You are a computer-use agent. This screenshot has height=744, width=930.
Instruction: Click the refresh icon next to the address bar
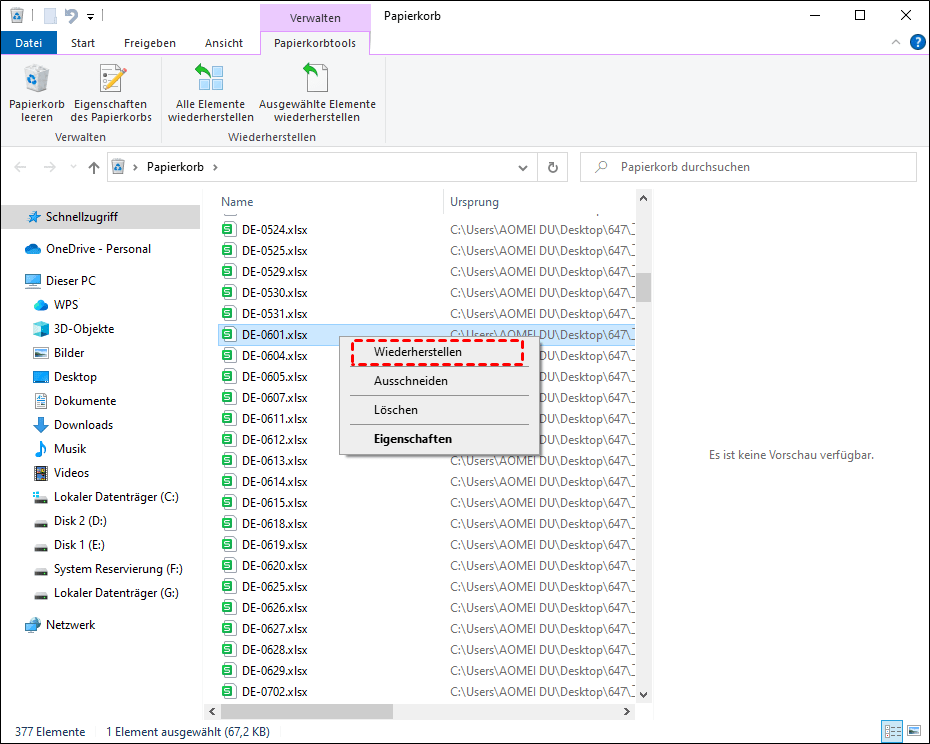[553, 167]
